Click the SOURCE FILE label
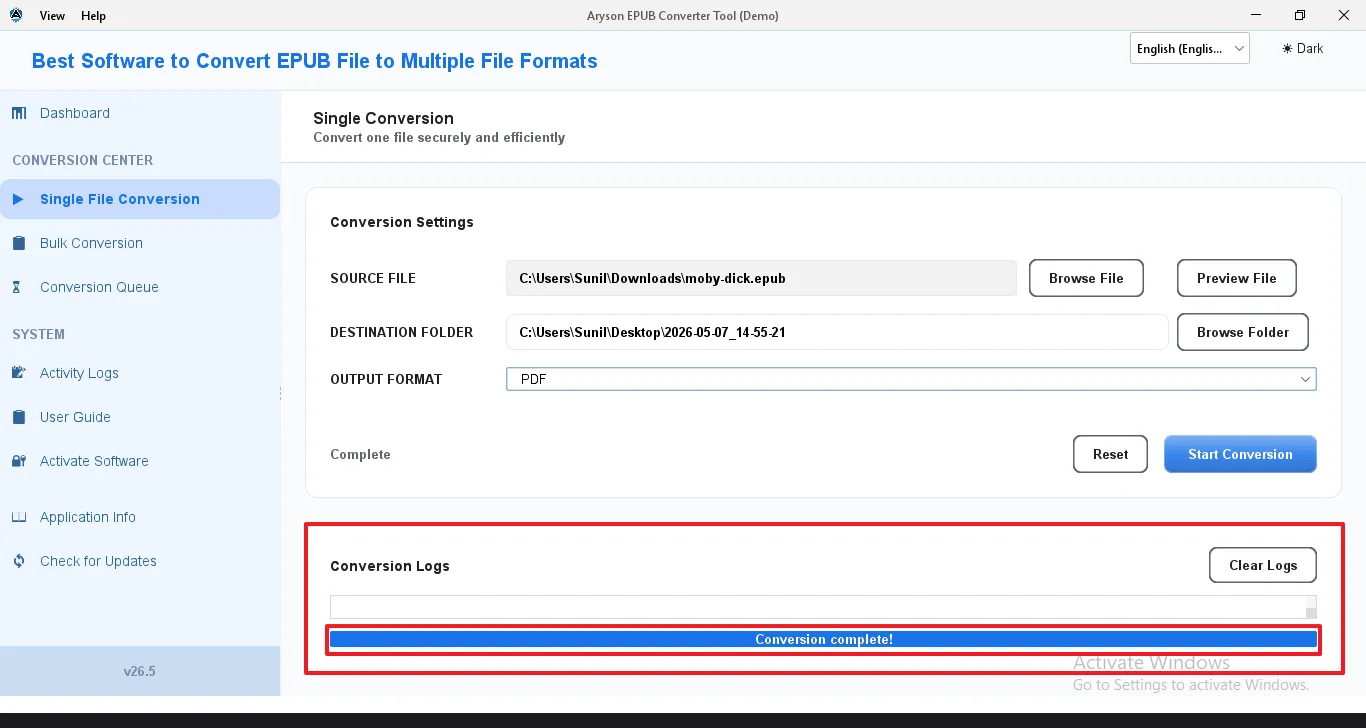 [x=373, y=278]
